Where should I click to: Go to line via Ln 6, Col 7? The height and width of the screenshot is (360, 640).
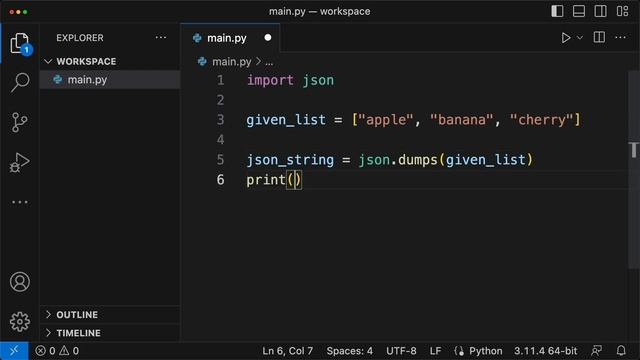coord(287,351)
